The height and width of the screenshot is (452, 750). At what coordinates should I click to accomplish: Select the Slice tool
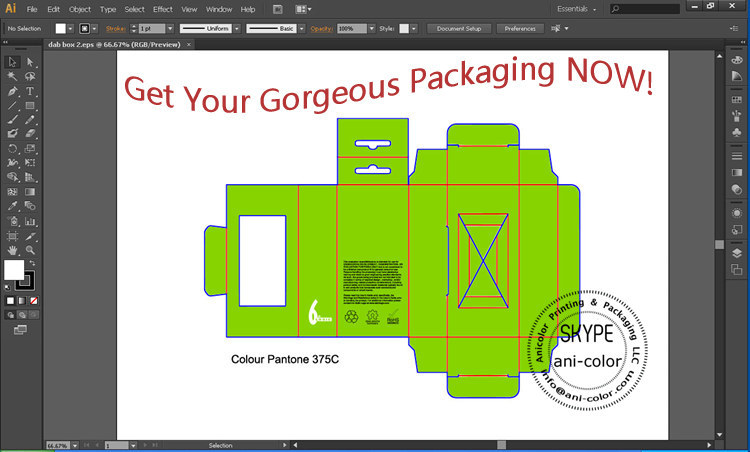pos(30,236)
